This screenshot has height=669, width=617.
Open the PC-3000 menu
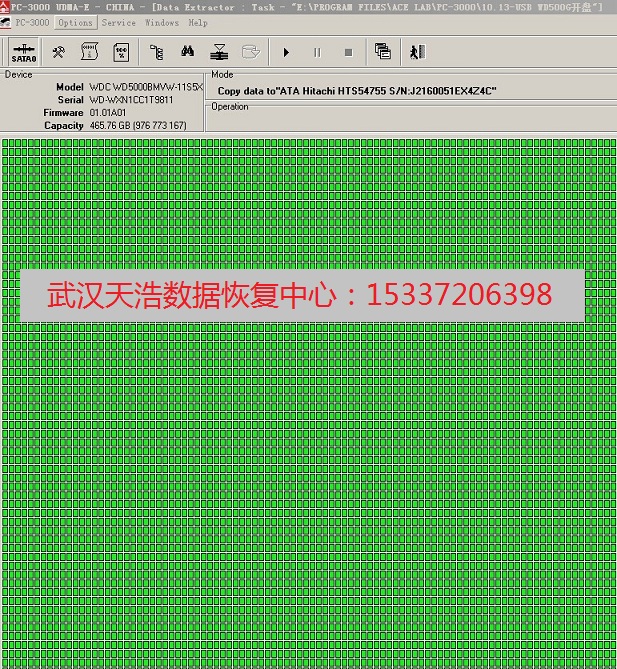[x=28, y=23]
